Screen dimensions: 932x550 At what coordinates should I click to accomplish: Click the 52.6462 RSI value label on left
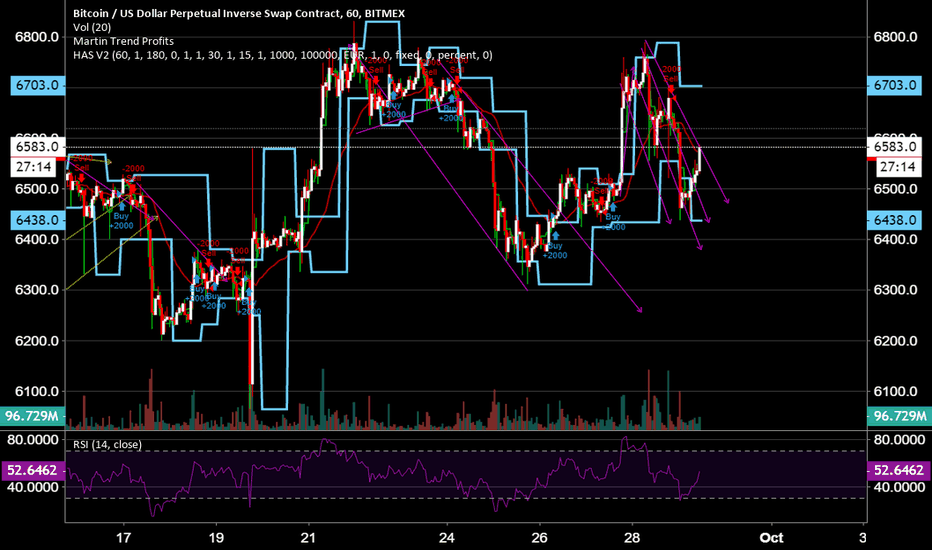[x=33, y=470]
